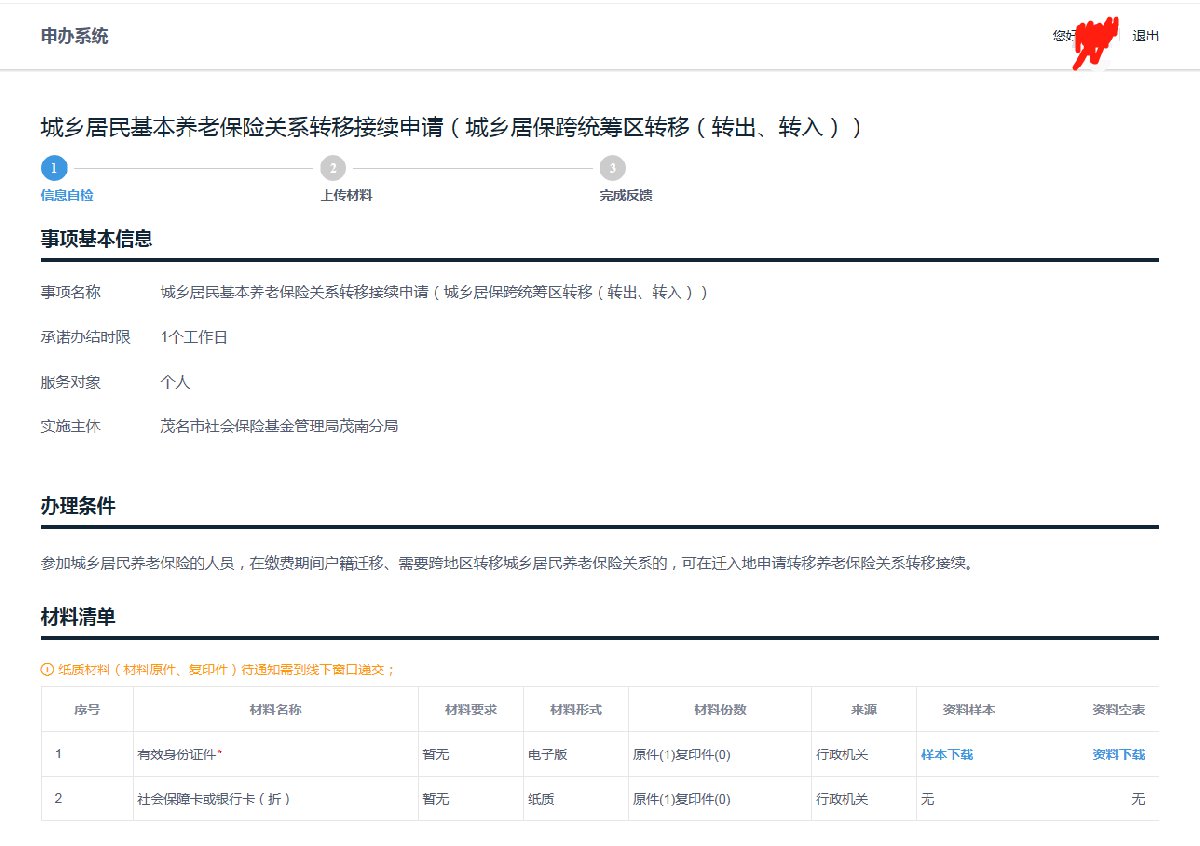Click the 茂名市社会保险基金管理局茂南分局 text

click(279, 426)
